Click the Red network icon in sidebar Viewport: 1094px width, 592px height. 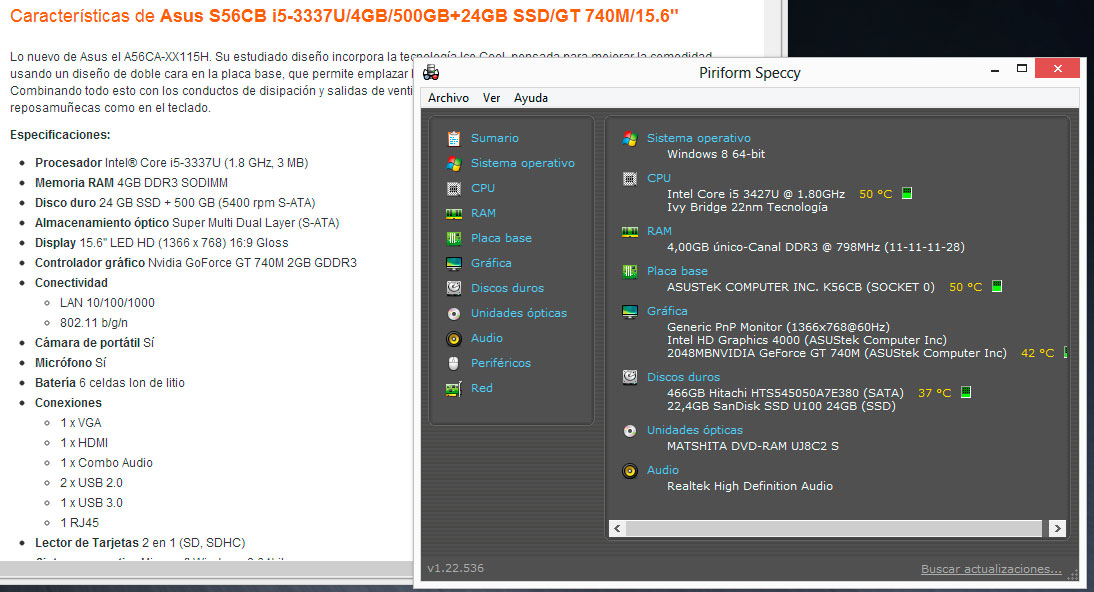(x=454, y=389)
